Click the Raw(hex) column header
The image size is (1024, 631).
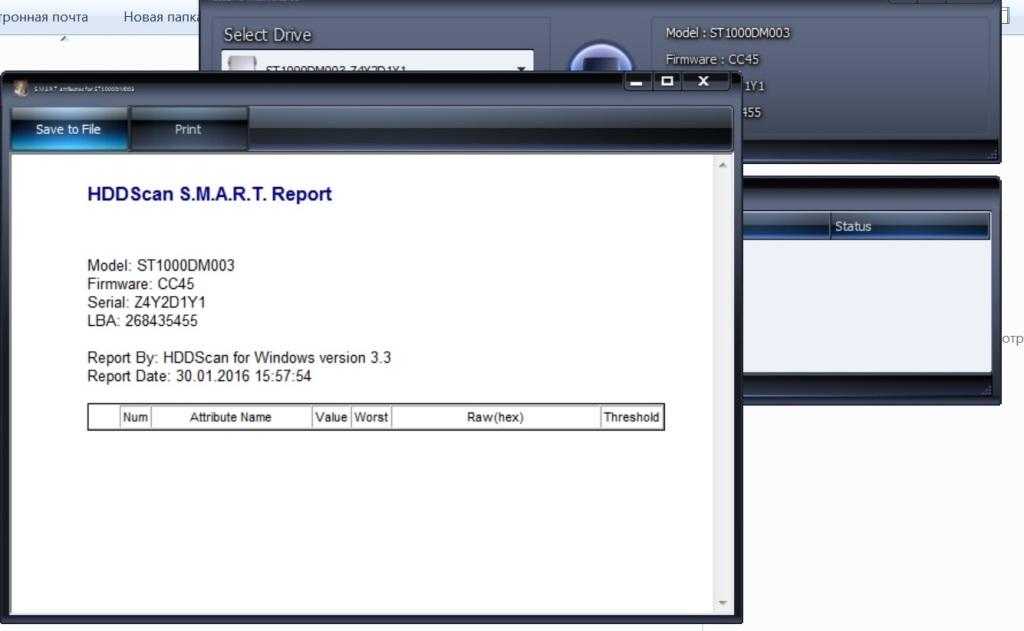tap(495, 417)
